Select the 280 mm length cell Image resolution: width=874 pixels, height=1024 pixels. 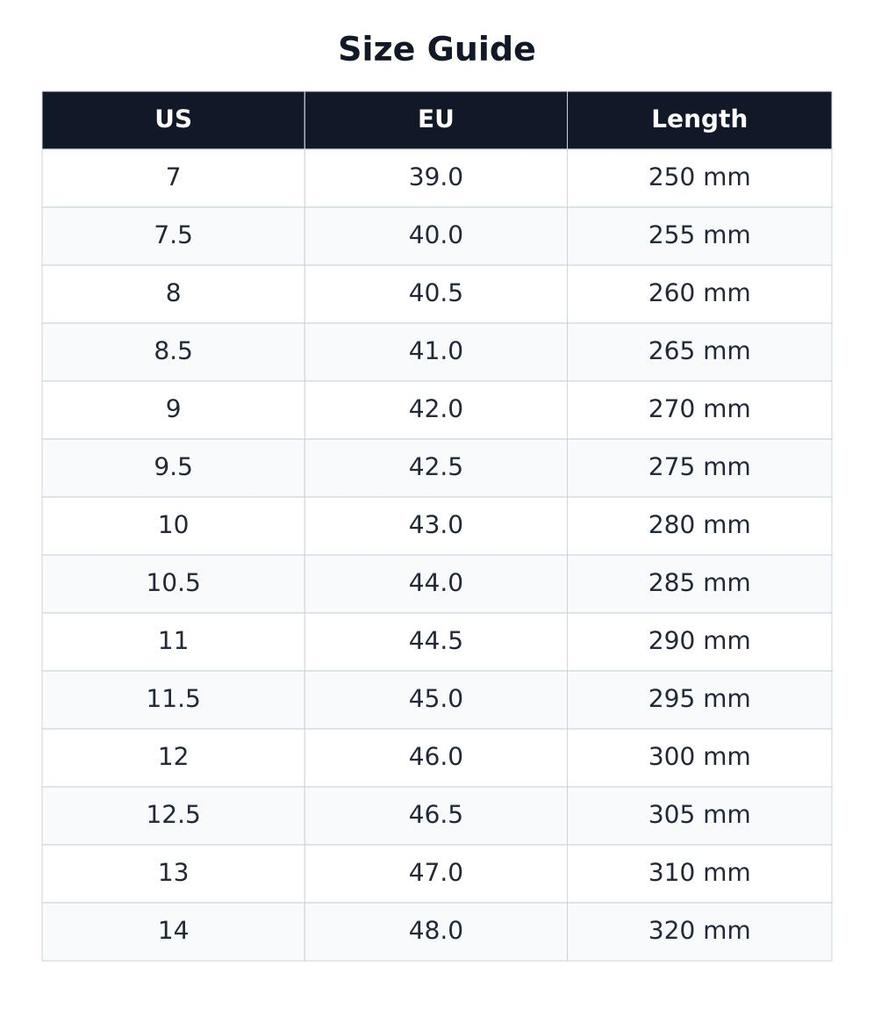click(700, 526)
